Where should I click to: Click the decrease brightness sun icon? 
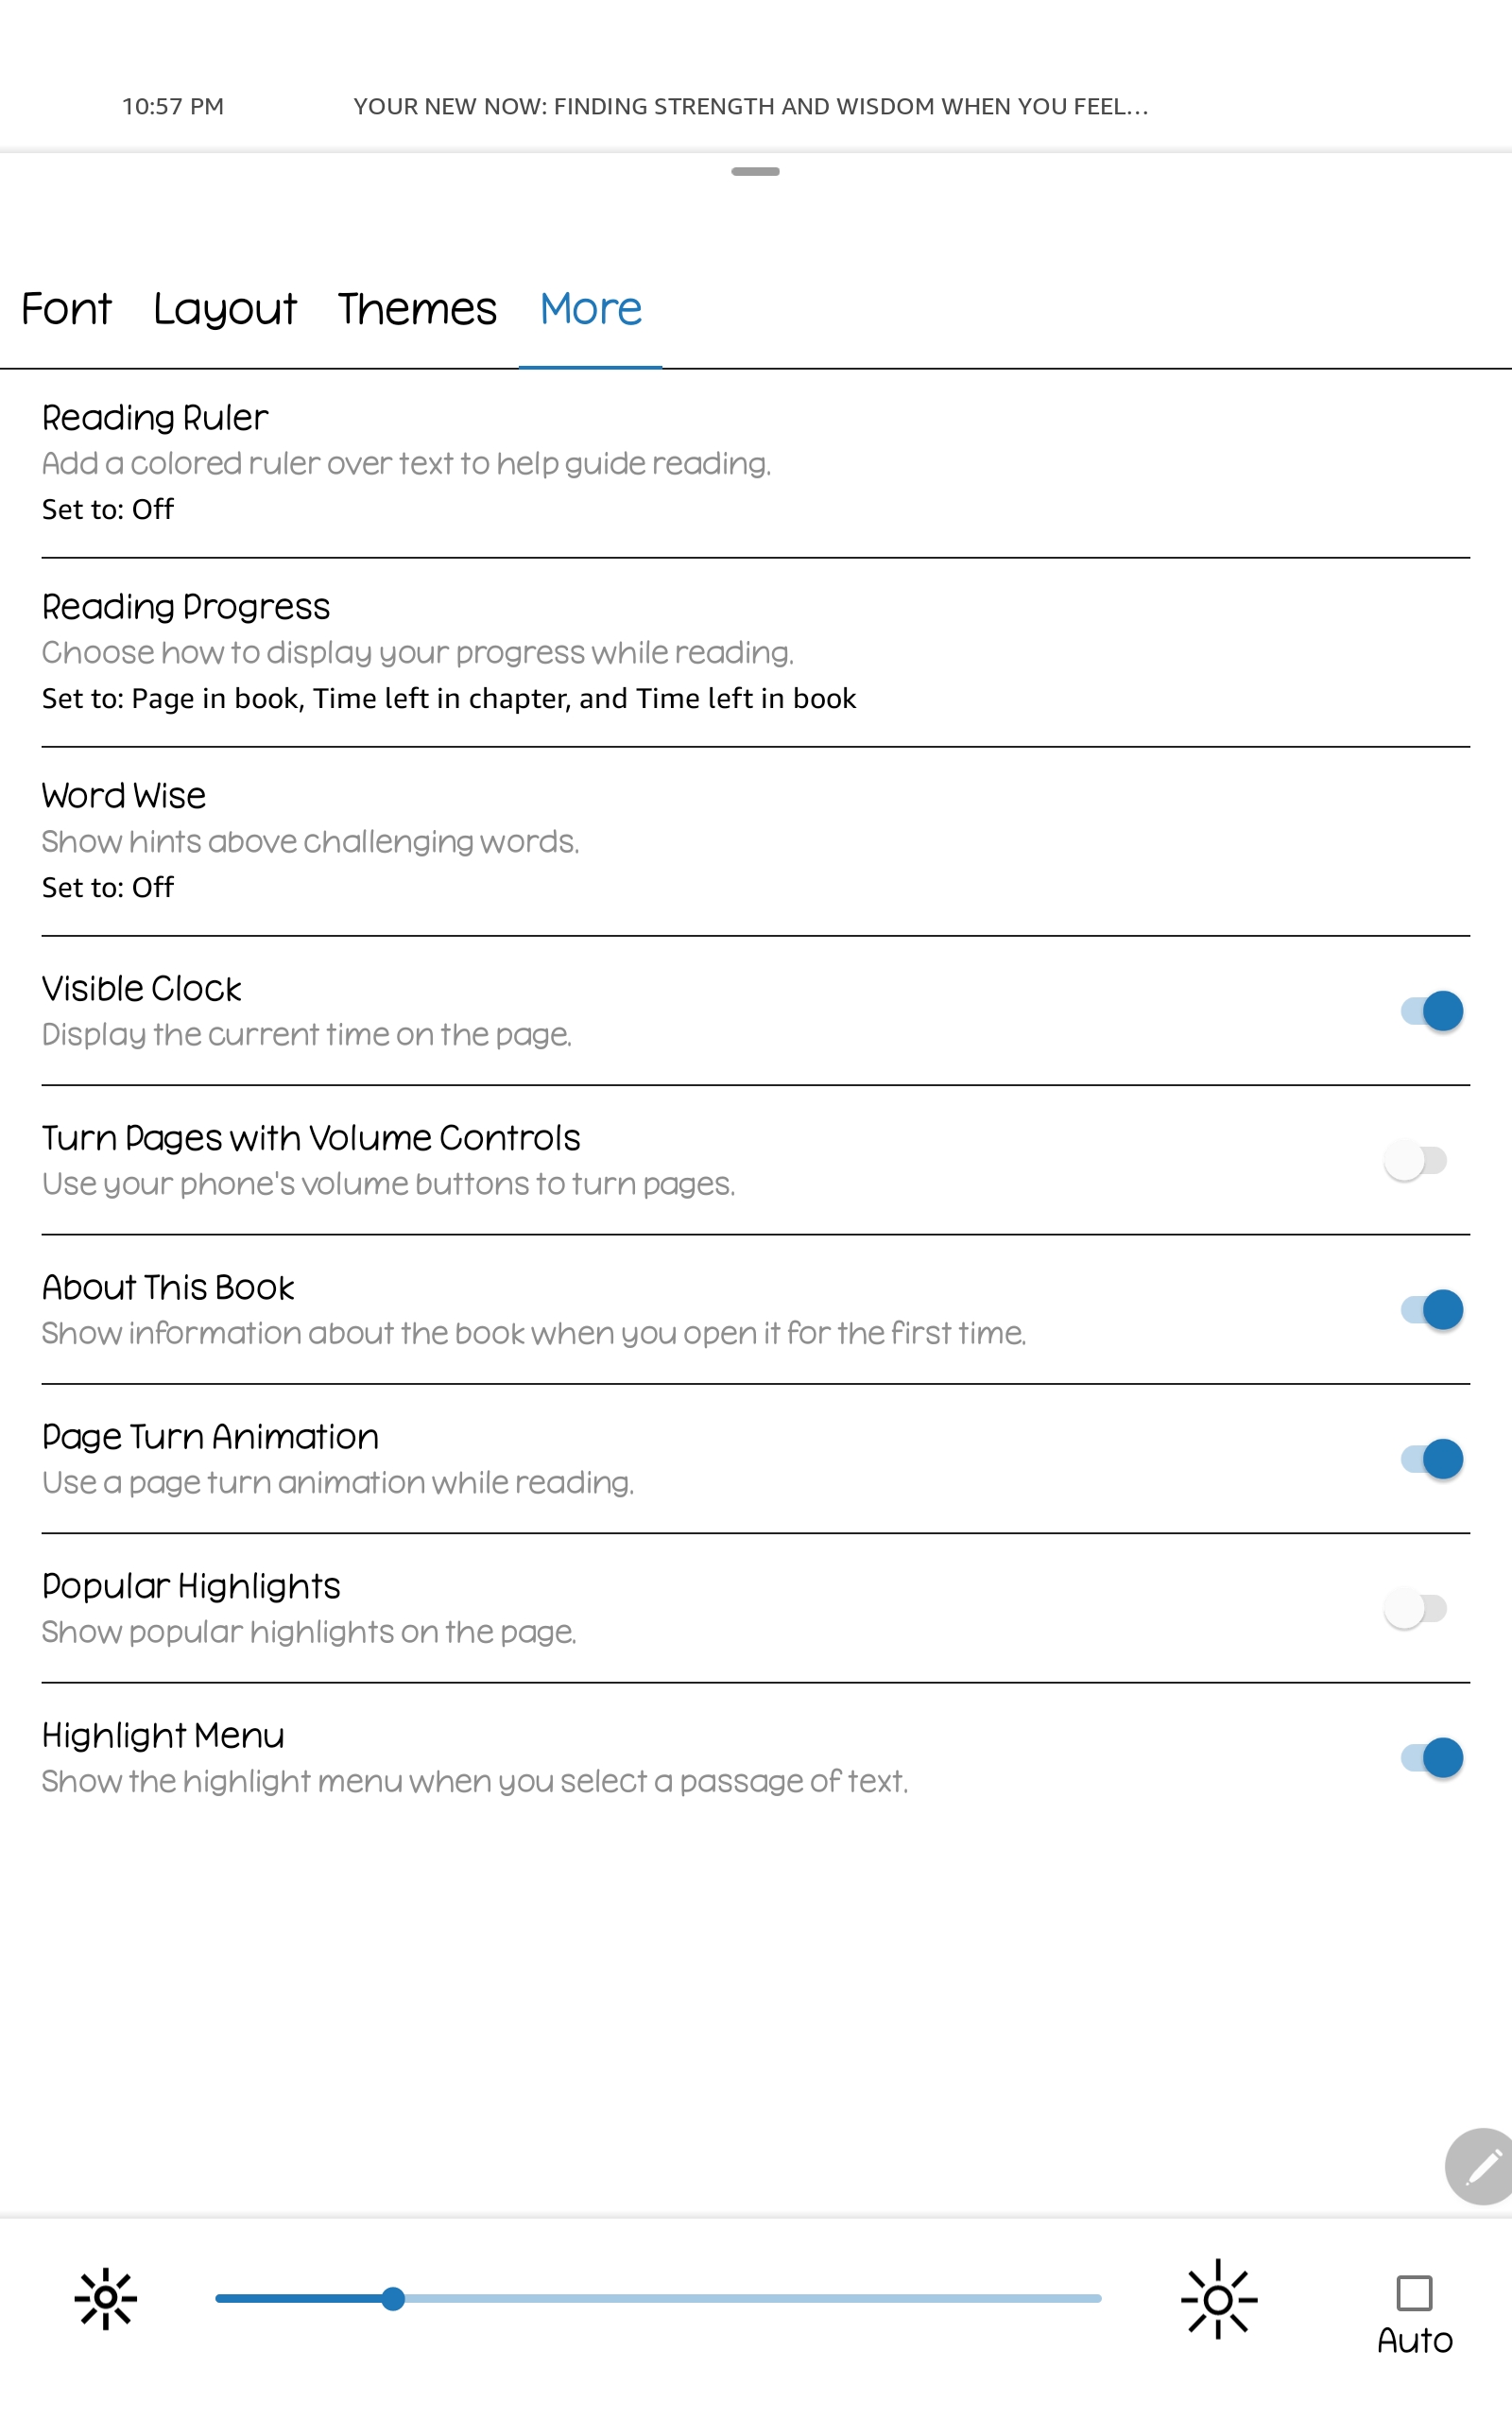105,2297
